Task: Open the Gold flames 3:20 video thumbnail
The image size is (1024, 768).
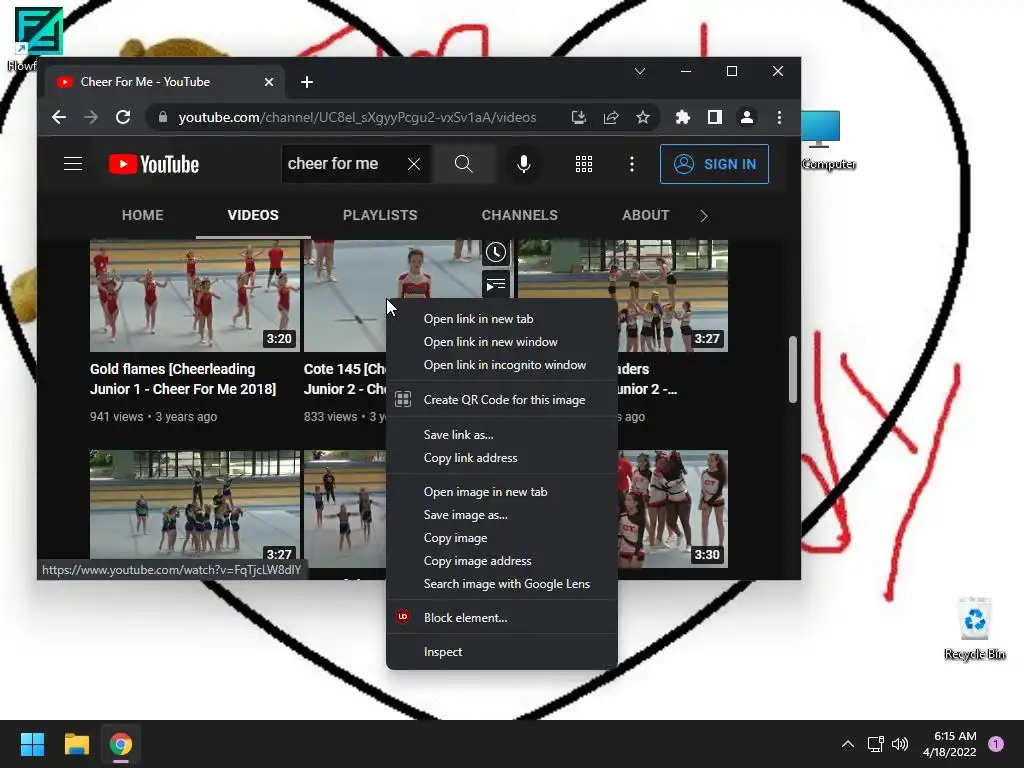Action: coord(195,296)
